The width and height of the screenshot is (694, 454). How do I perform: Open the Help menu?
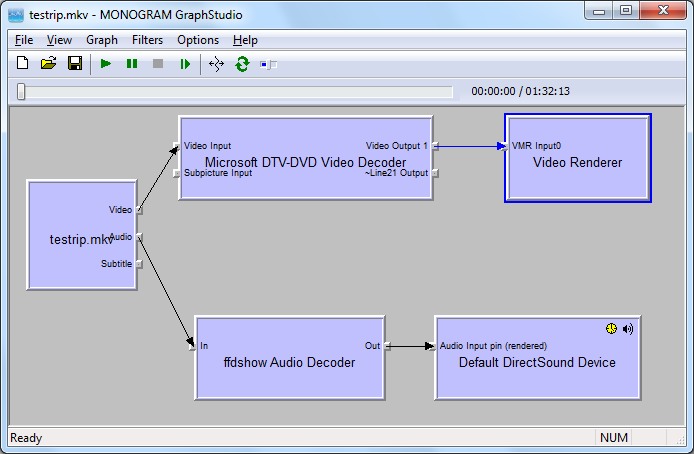click(245, 40)
